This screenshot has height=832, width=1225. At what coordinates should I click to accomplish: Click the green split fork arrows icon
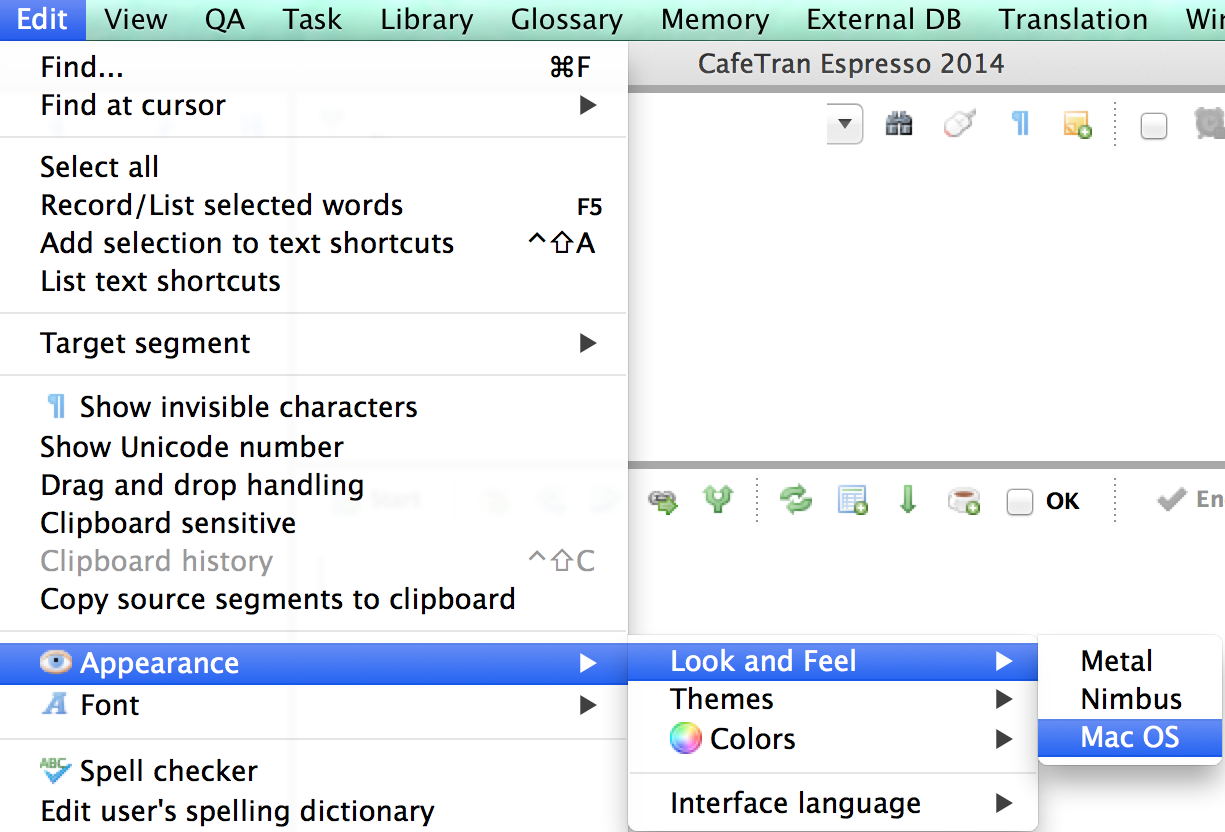(718, 500)
